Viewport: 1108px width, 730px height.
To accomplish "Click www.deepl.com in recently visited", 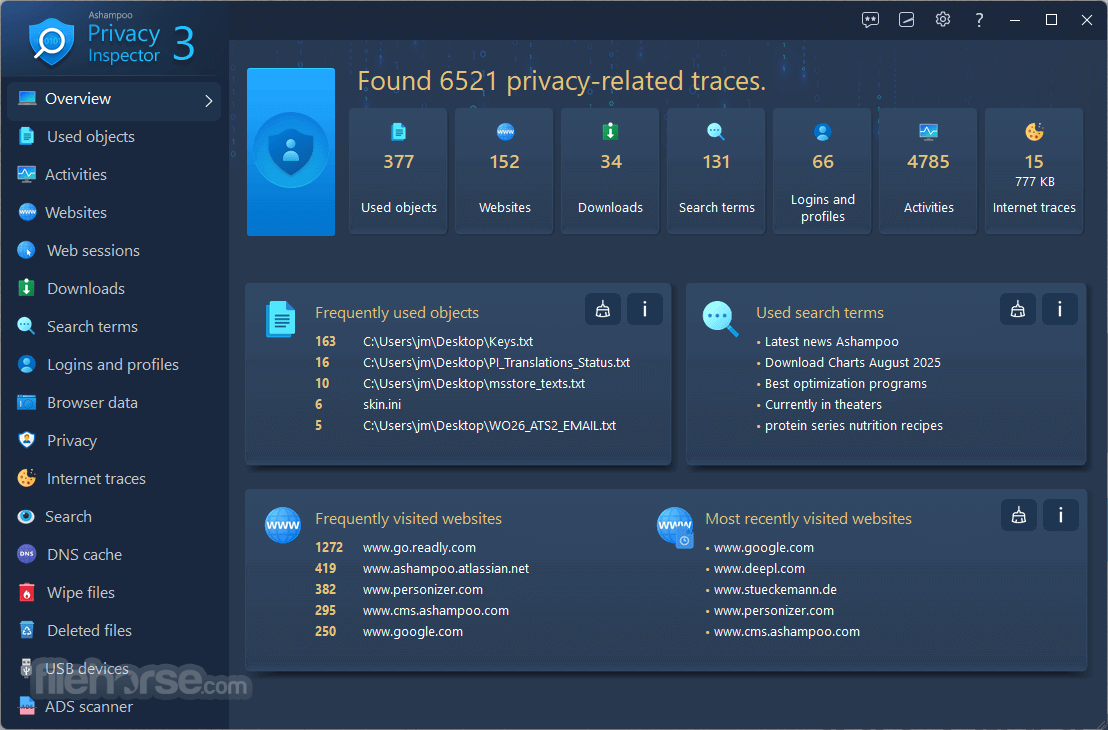I will 759,569.
